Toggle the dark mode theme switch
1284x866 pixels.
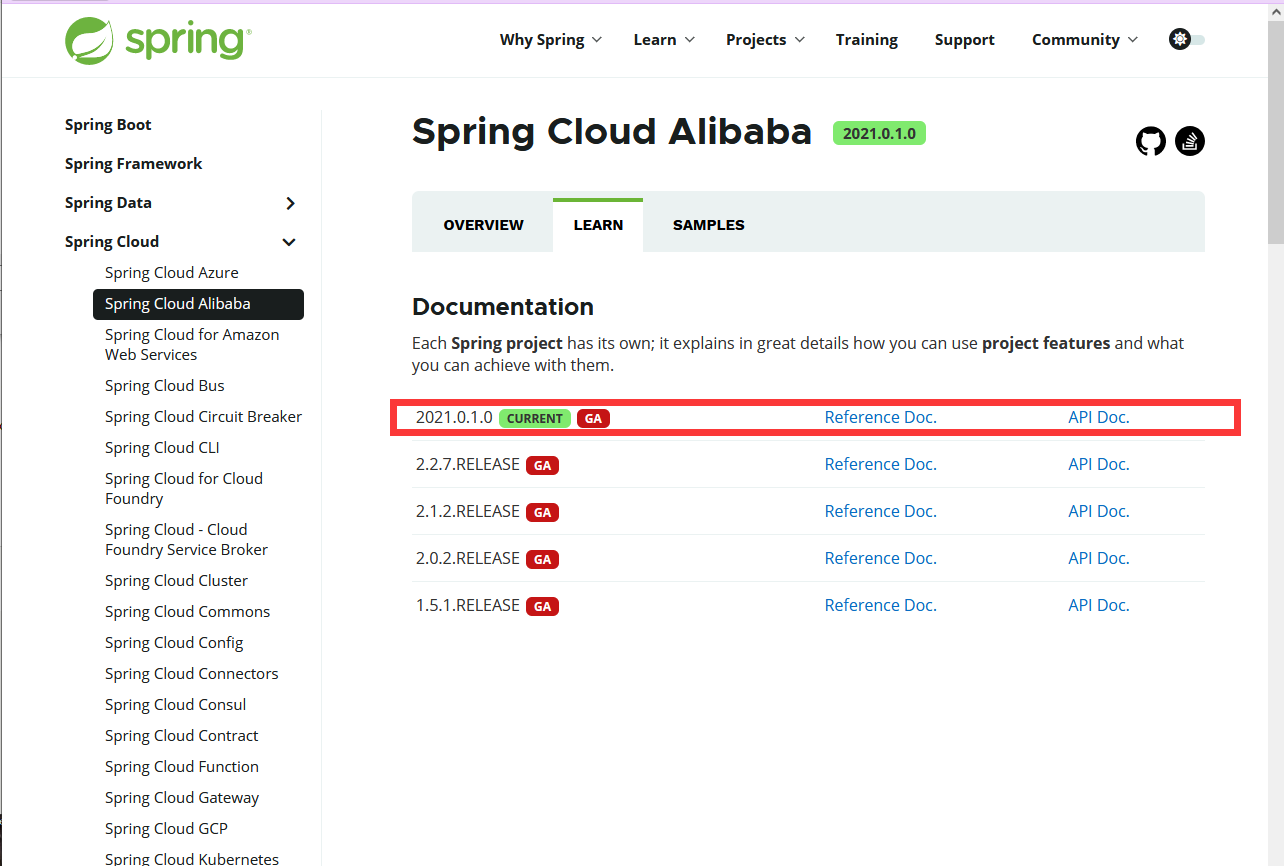[x=1187, y=39]
